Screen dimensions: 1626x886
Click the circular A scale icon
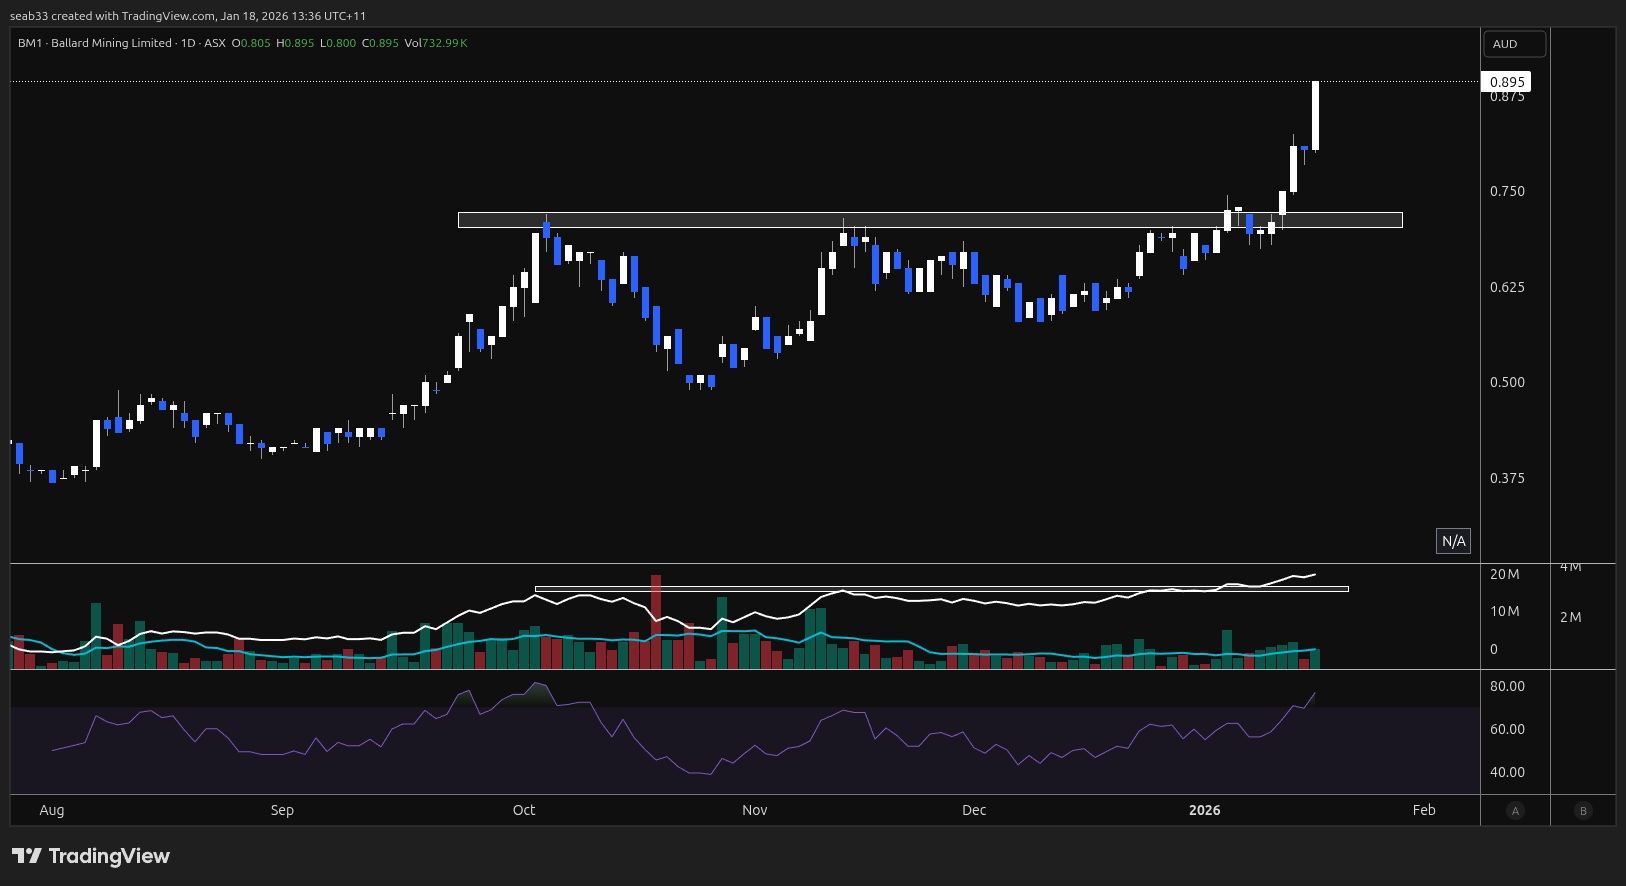pyautogui.click(x=1515, y=811)
